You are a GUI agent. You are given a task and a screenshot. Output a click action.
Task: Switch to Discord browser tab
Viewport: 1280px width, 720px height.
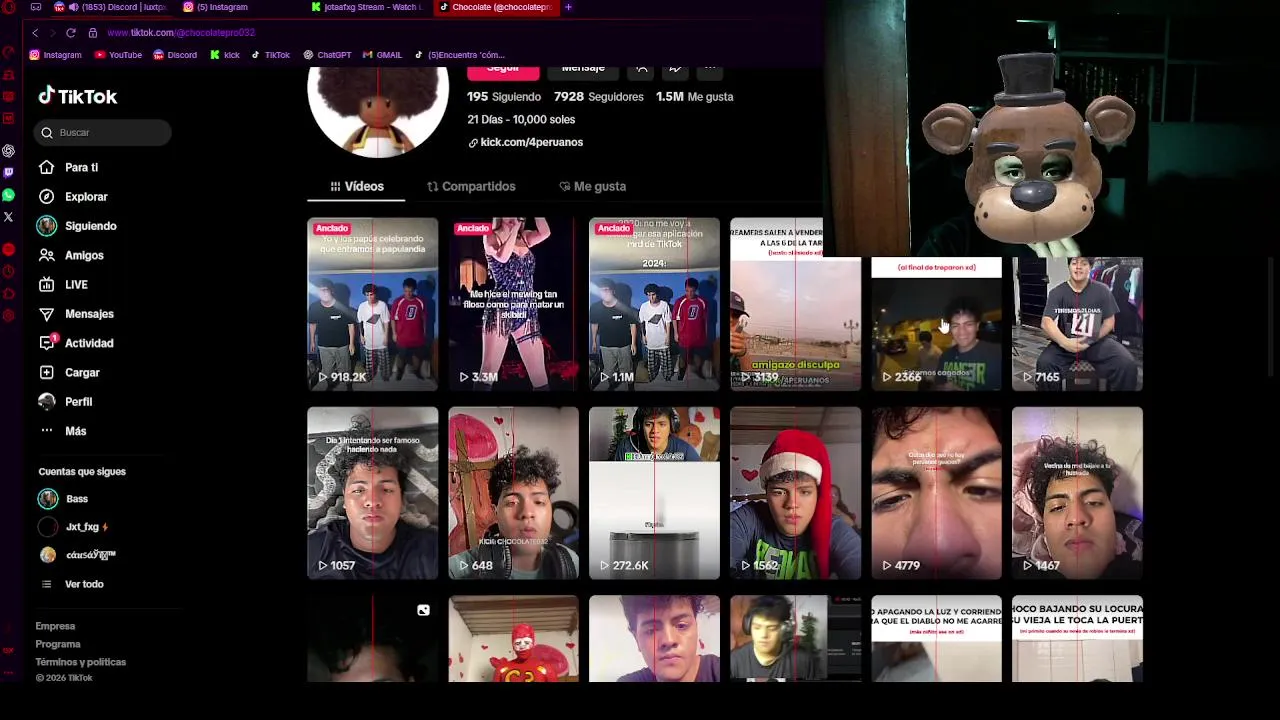coord(110,7)
